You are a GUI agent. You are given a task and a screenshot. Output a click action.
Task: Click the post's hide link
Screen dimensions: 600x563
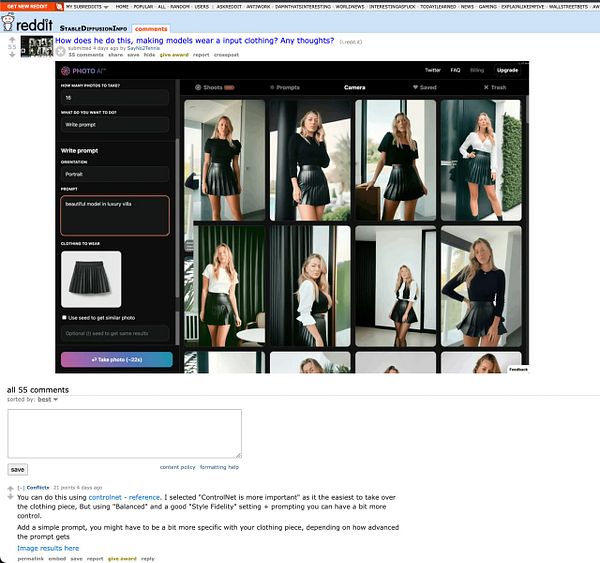149,55
